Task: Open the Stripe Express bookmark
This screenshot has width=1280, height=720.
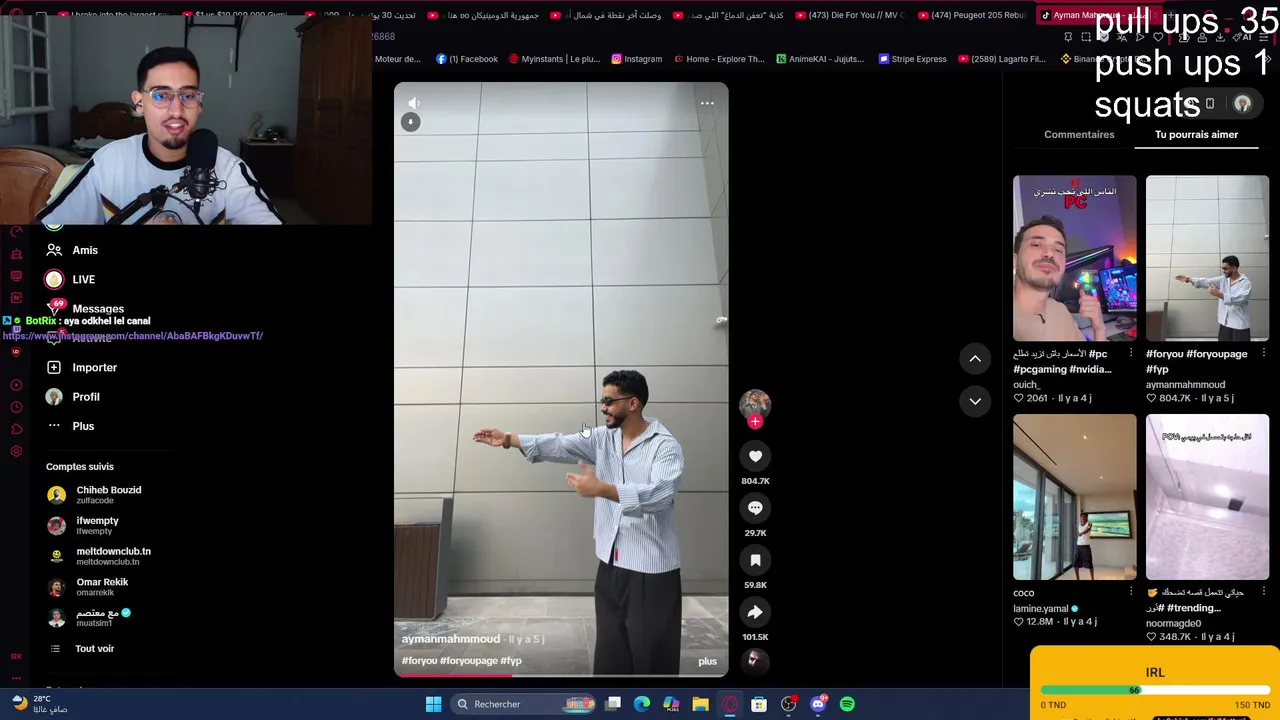Action: (913, 59)
